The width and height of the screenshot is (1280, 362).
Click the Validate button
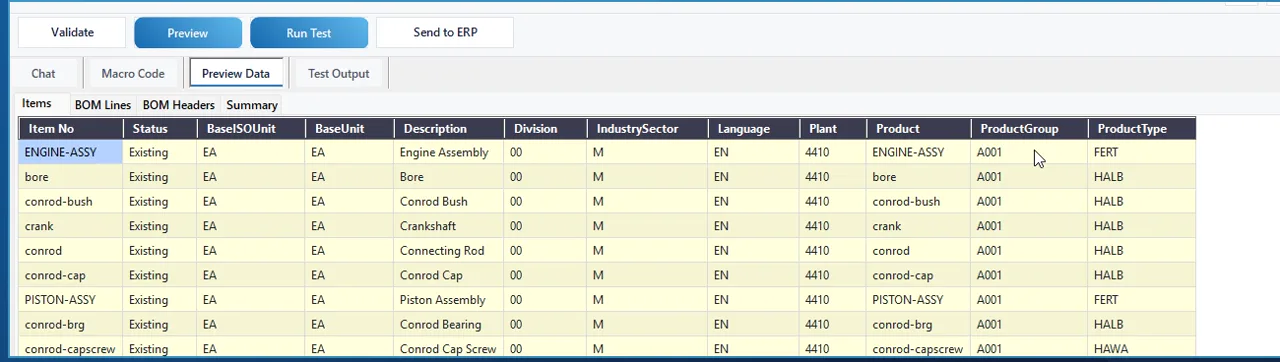point(72,32)
